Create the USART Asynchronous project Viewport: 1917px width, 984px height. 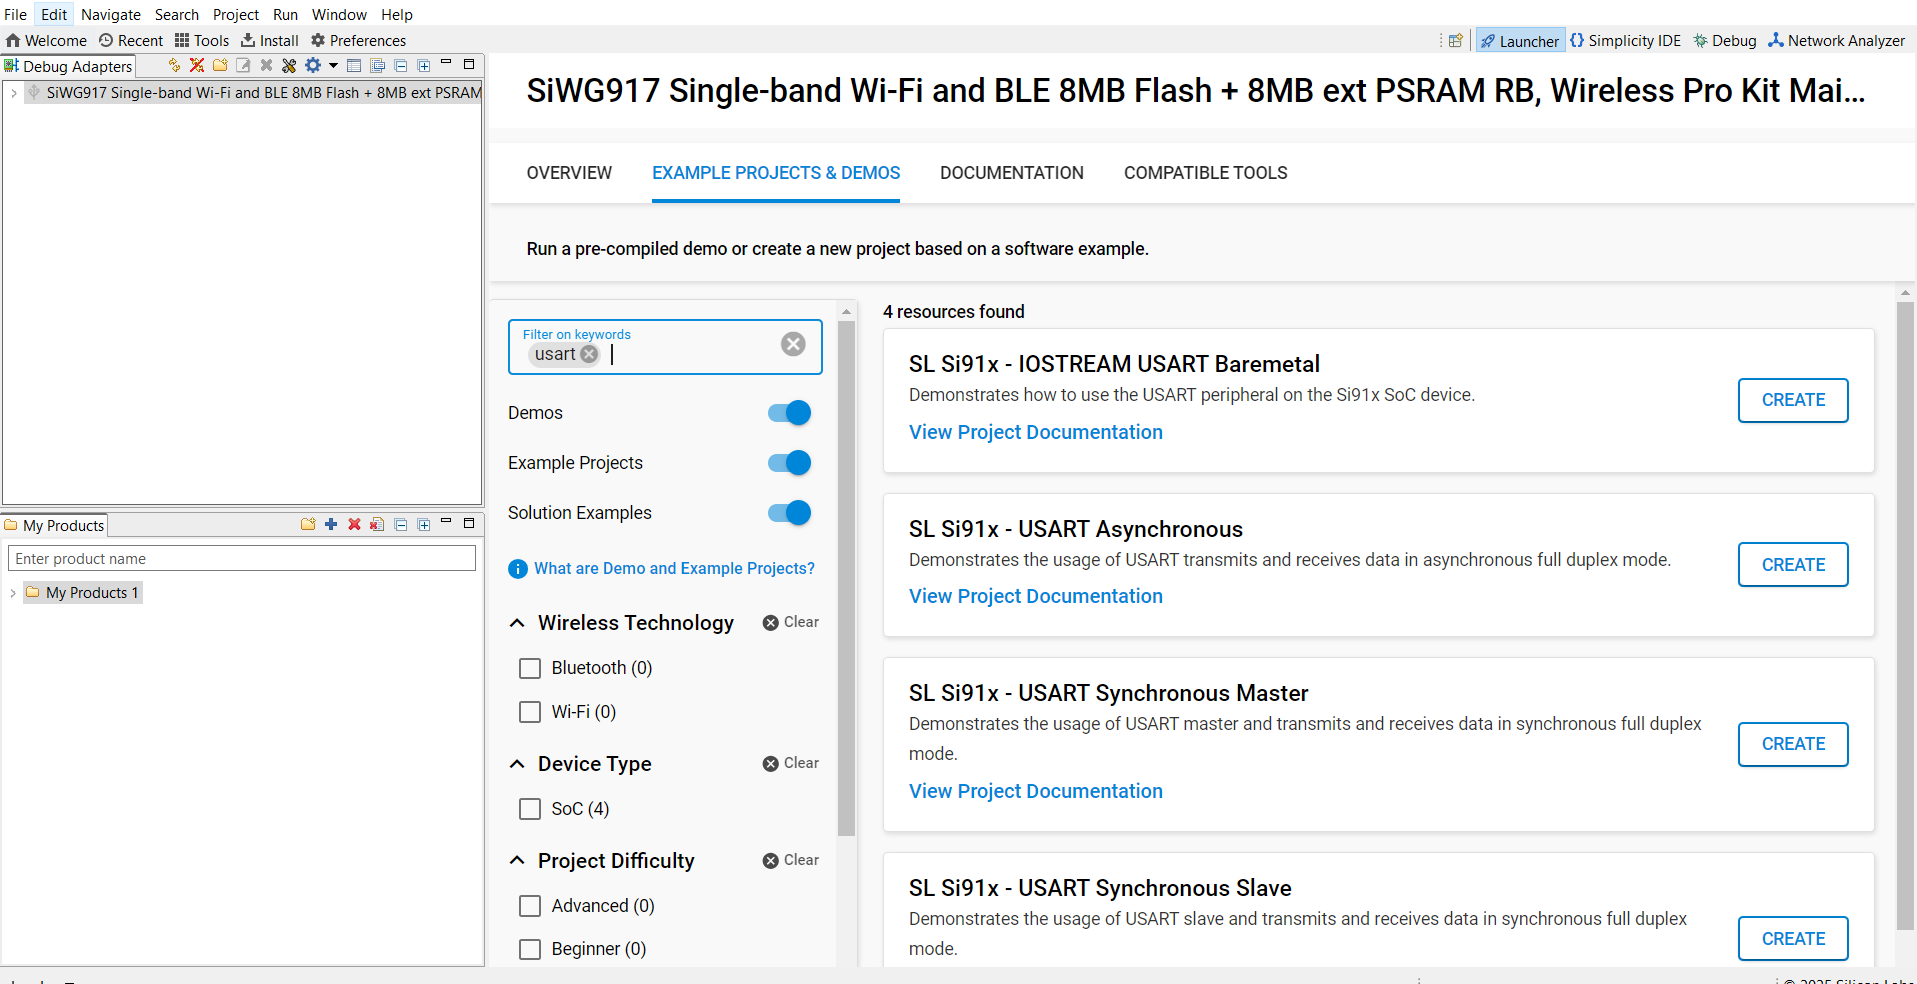pos(1793,565)
